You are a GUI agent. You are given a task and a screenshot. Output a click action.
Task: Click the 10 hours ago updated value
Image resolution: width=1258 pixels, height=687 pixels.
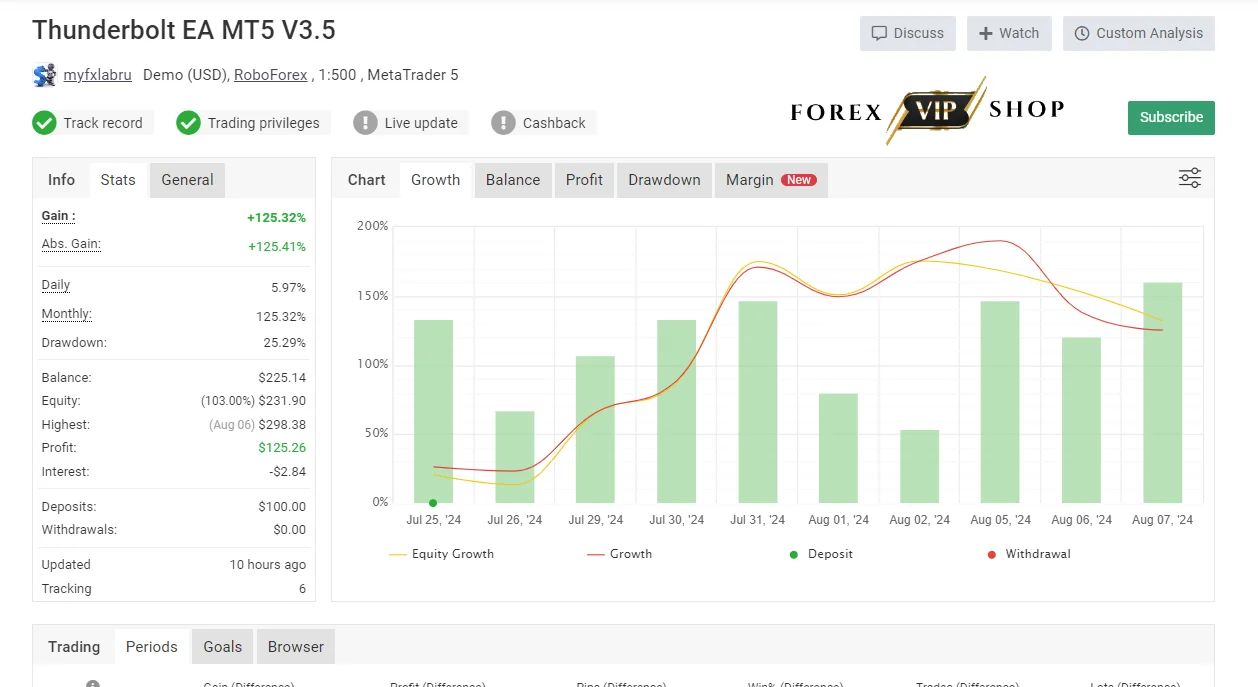pos(268,565)
